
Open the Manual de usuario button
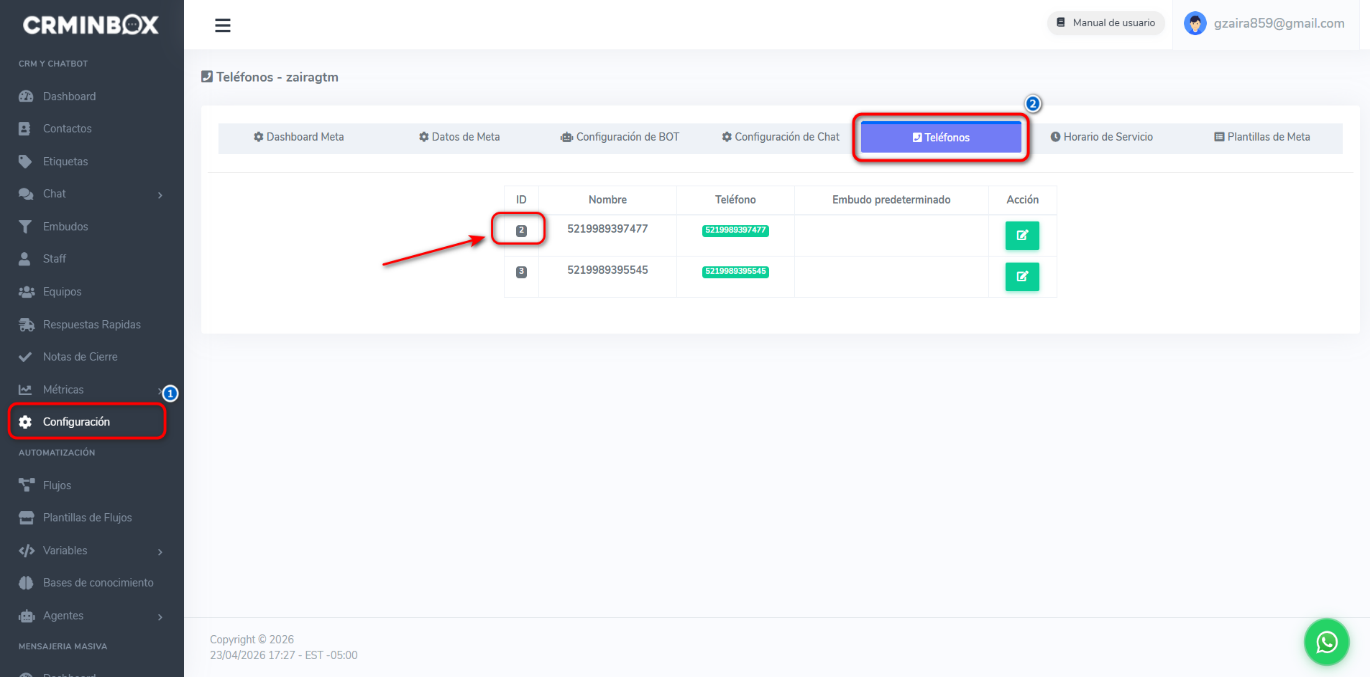click(1105, 23)
